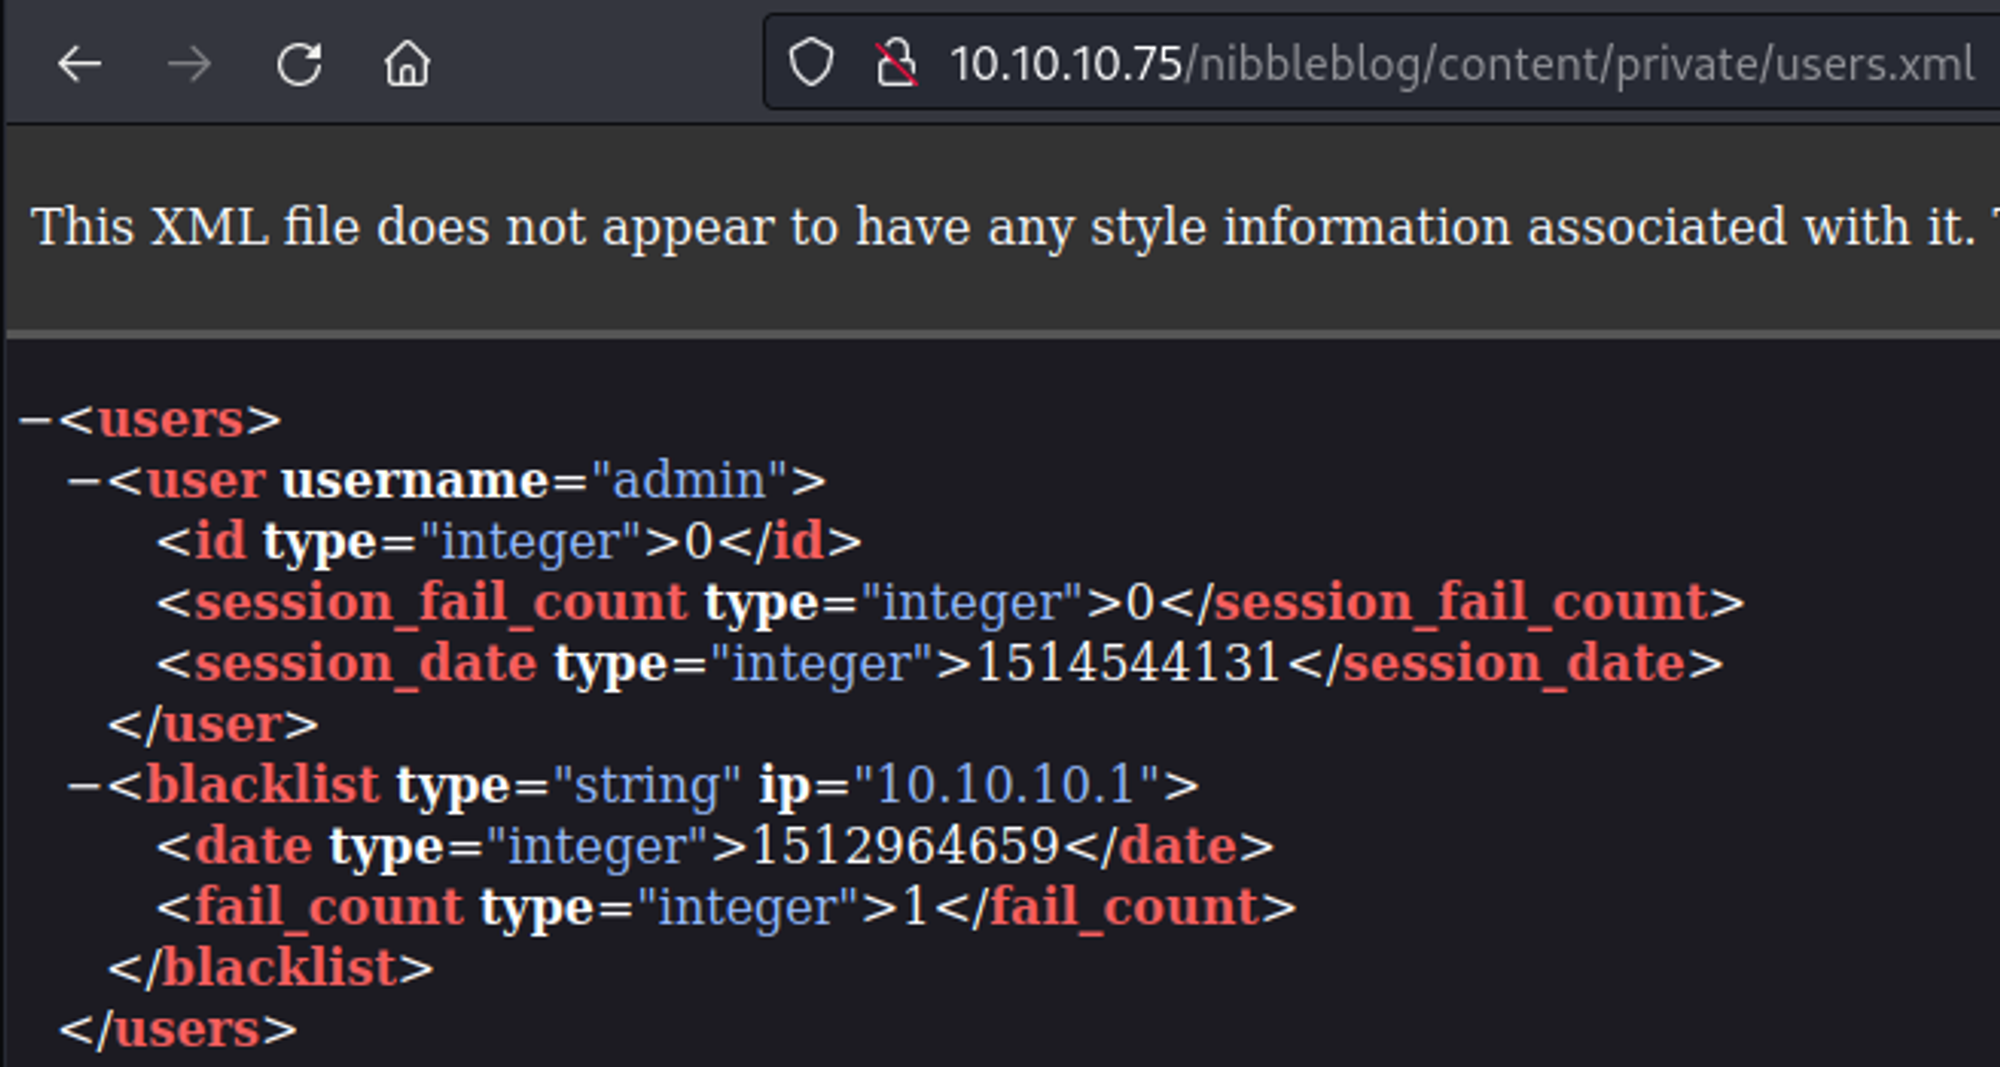
Task: Click the browser Back arrow
Action: pyautogui.click(x=80, y=65)
